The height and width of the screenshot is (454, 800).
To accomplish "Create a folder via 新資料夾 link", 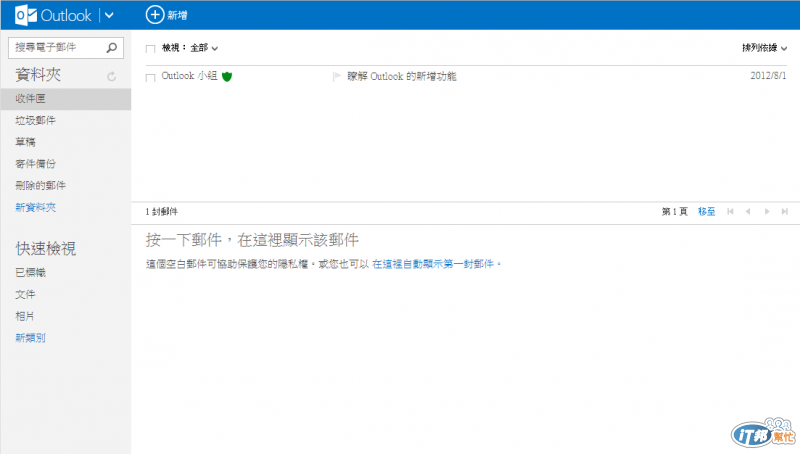I will (35, 207).
